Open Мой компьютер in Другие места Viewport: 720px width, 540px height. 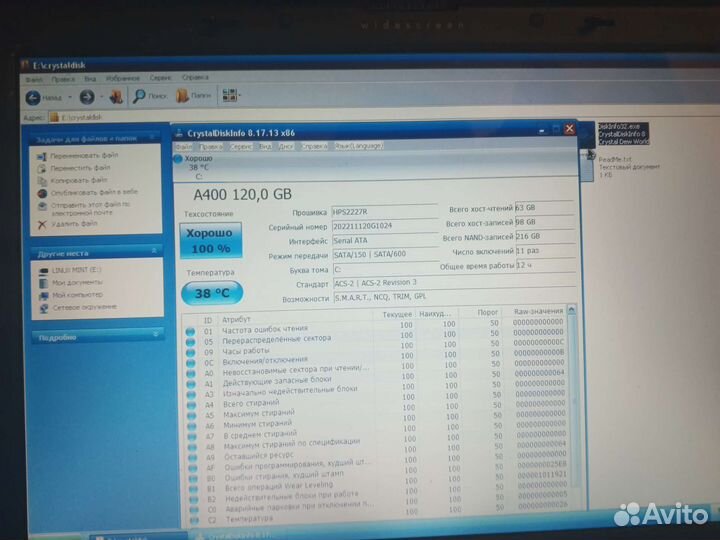pyautogui.click(x=77, y=295)
